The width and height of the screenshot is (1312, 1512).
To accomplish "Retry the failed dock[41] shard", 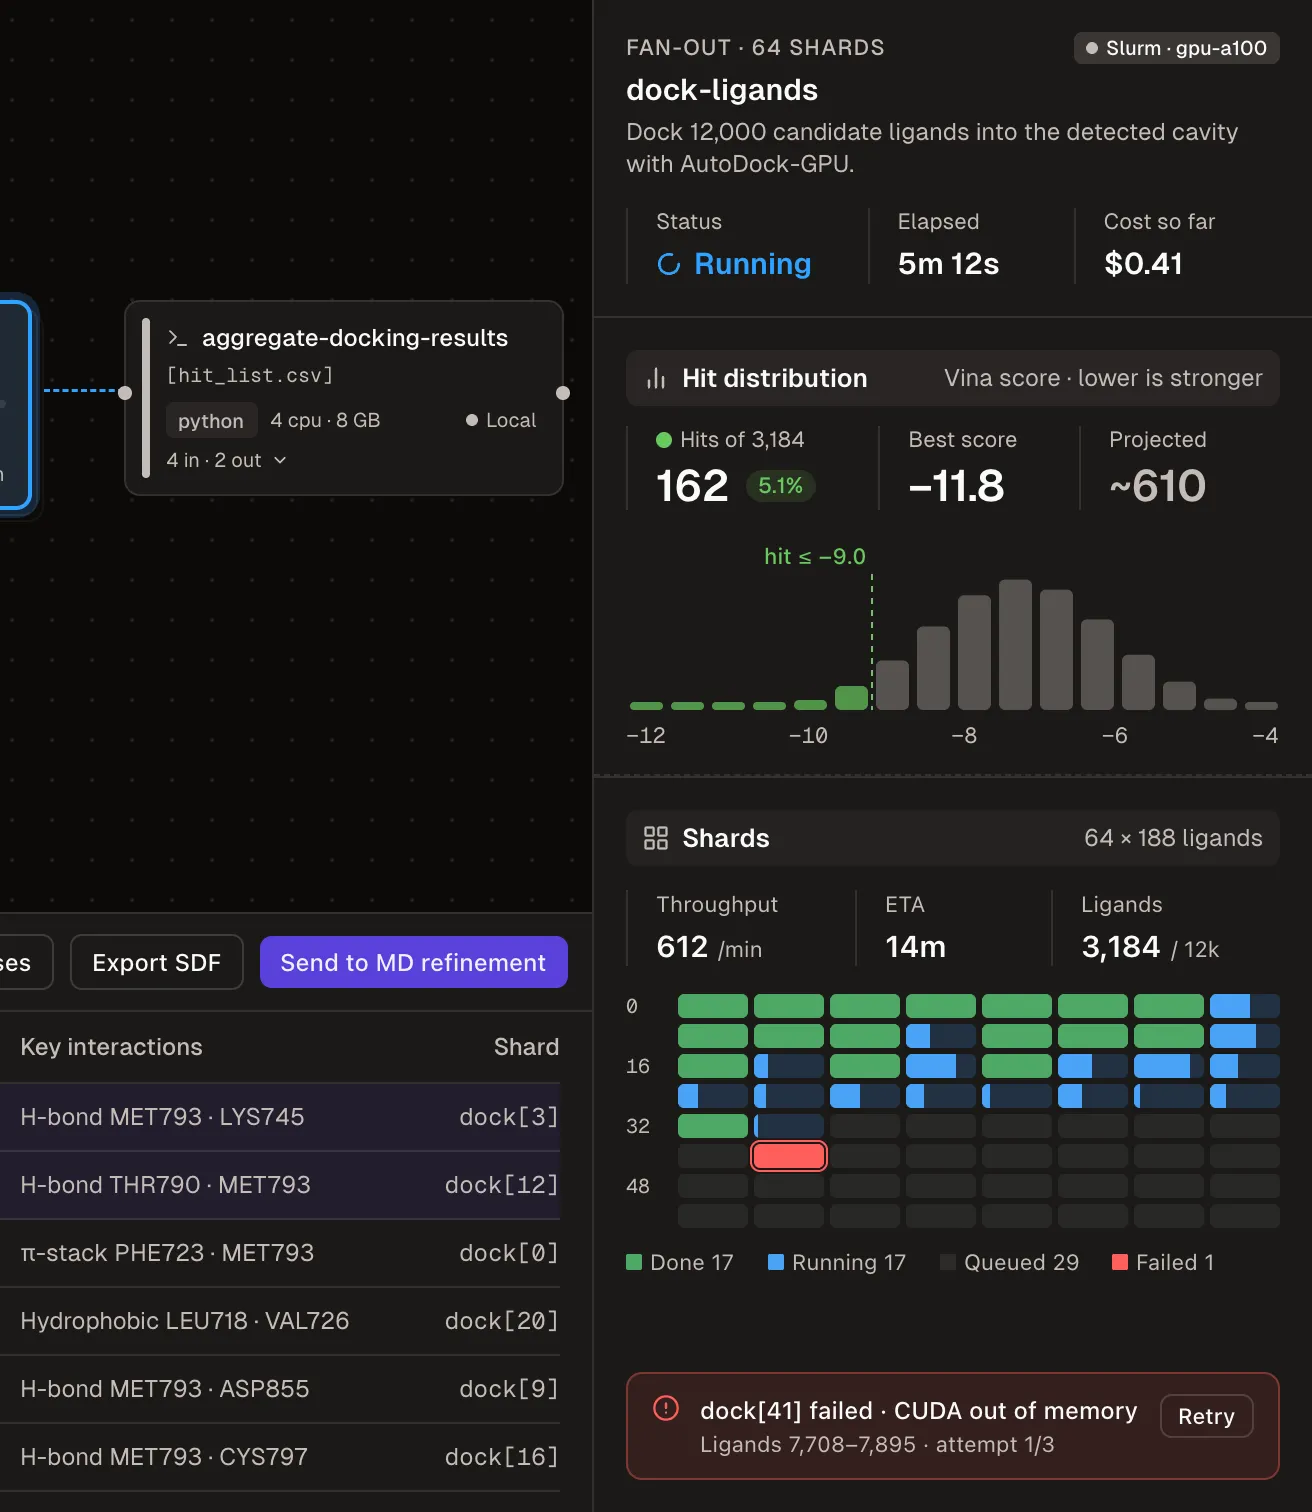I will pyautogui.click(x=1207, y=1416).
